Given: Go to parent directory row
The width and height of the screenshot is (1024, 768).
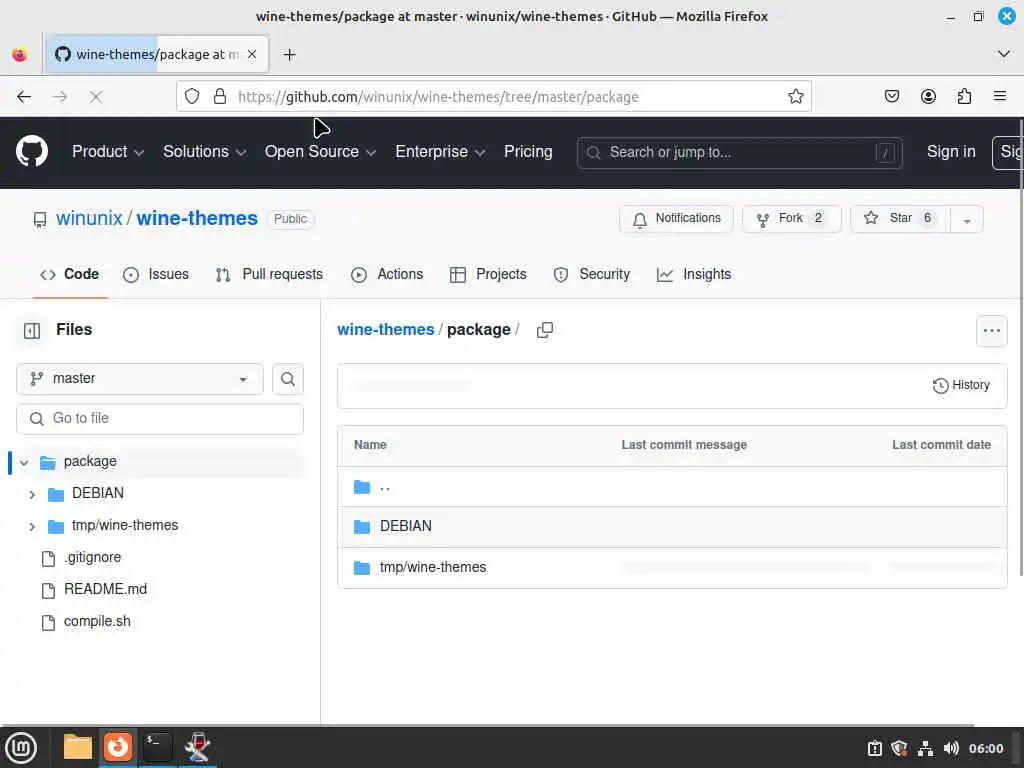Looking at the screenshot, I should click(672, 487).
